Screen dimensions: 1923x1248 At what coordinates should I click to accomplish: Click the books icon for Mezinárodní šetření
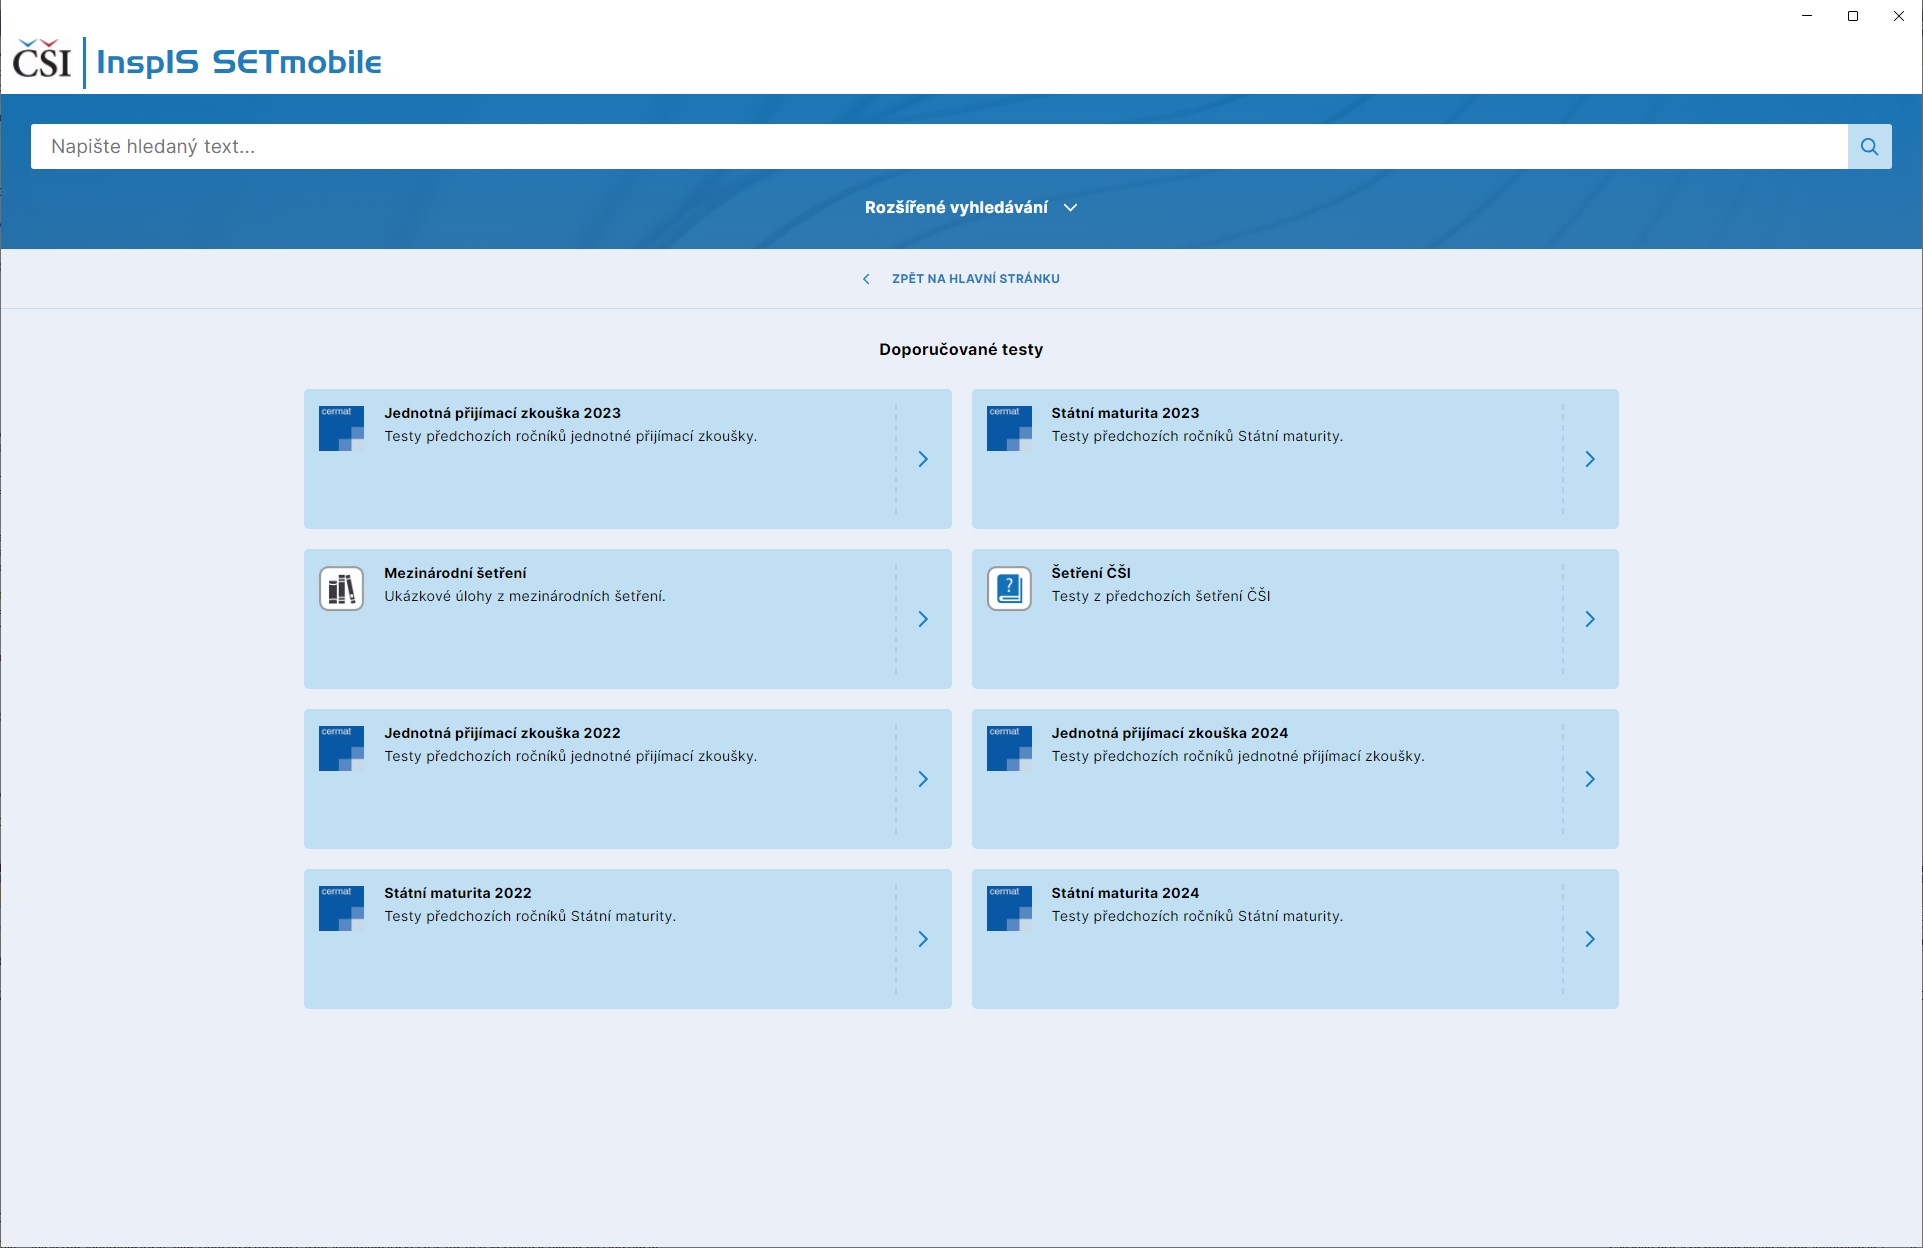click(341, 588)
